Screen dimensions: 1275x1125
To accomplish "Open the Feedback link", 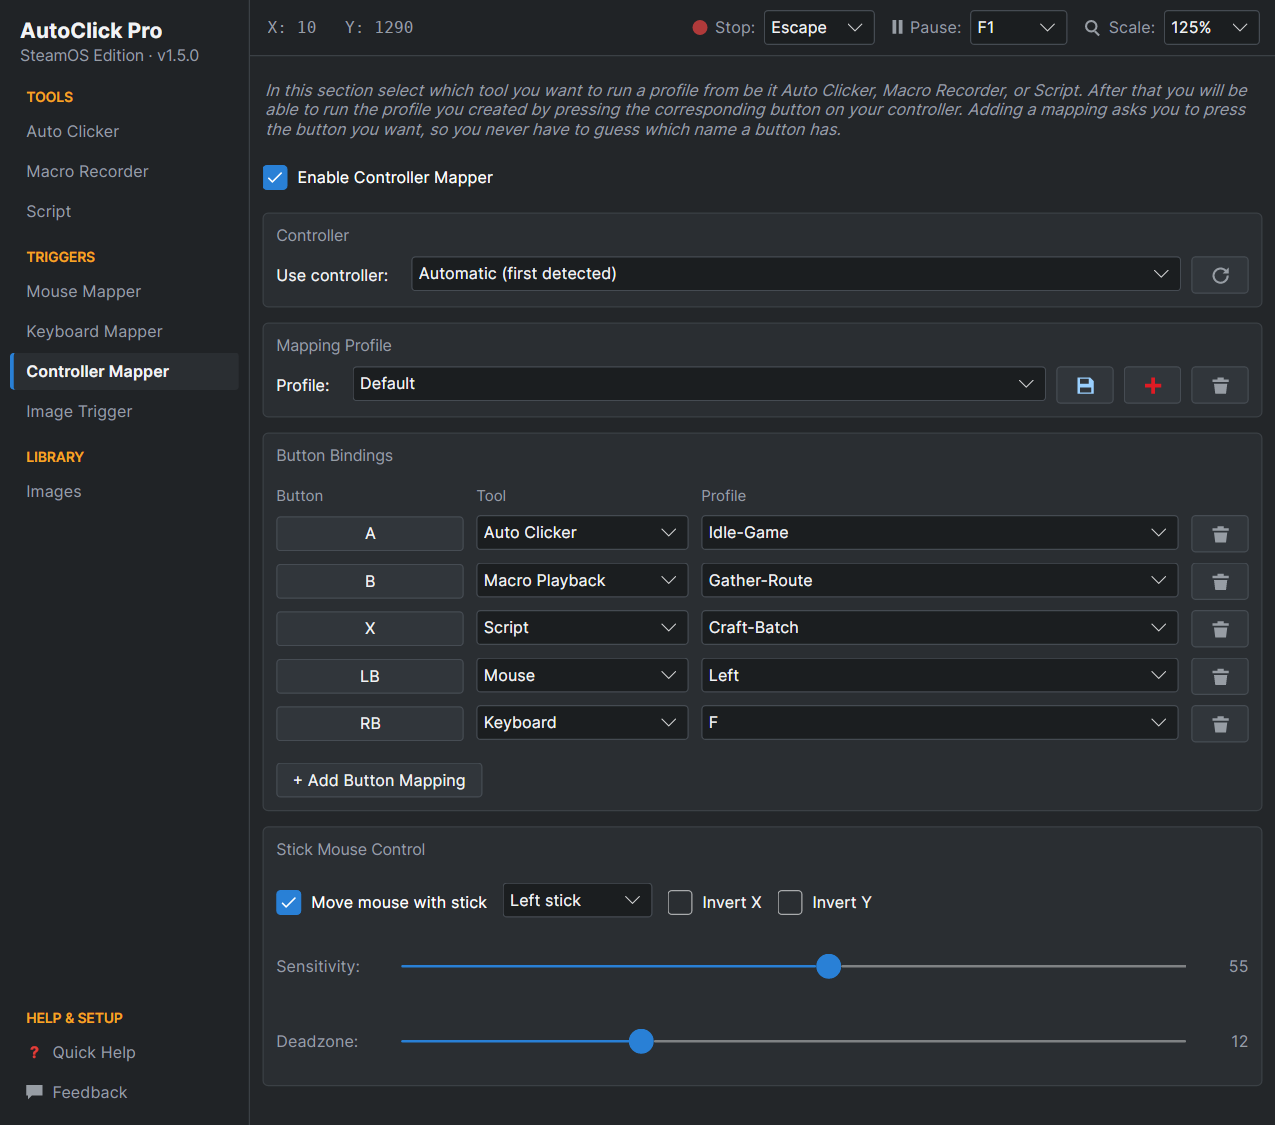I will 90,1092.
